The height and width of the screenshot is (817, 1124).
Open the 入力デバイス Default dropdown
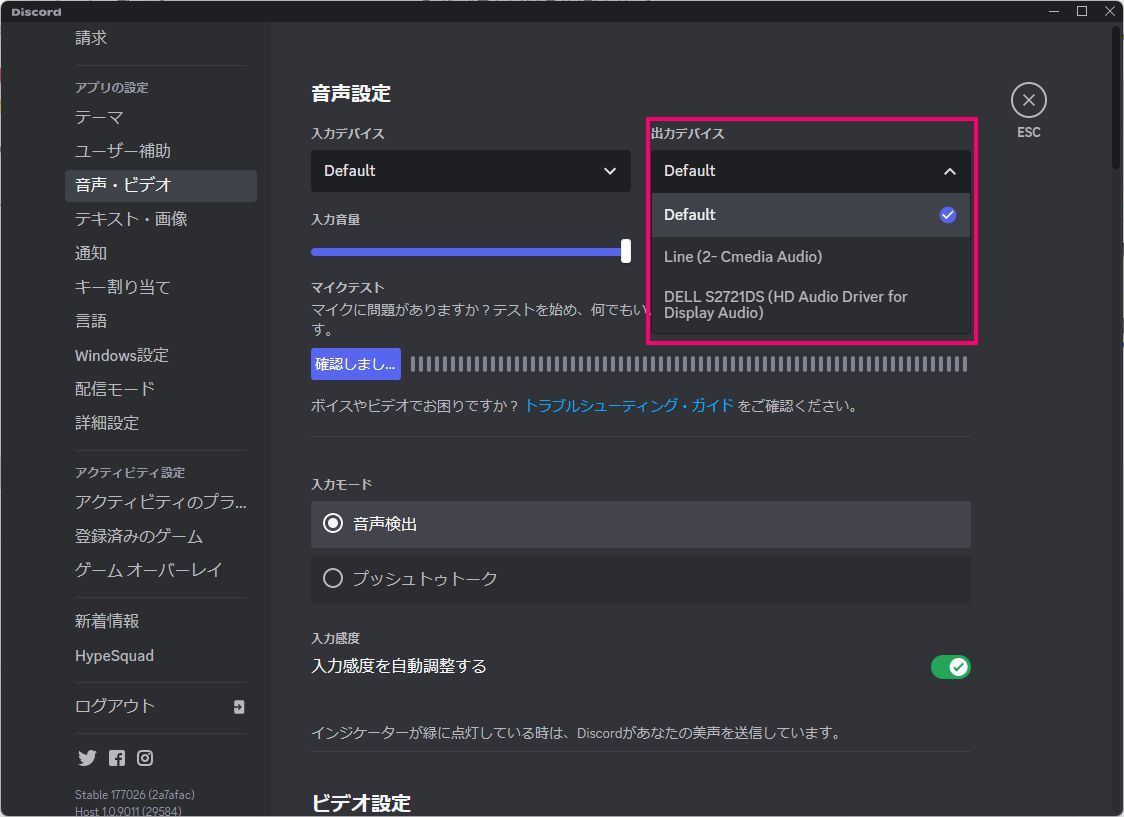tap(470, 171)
